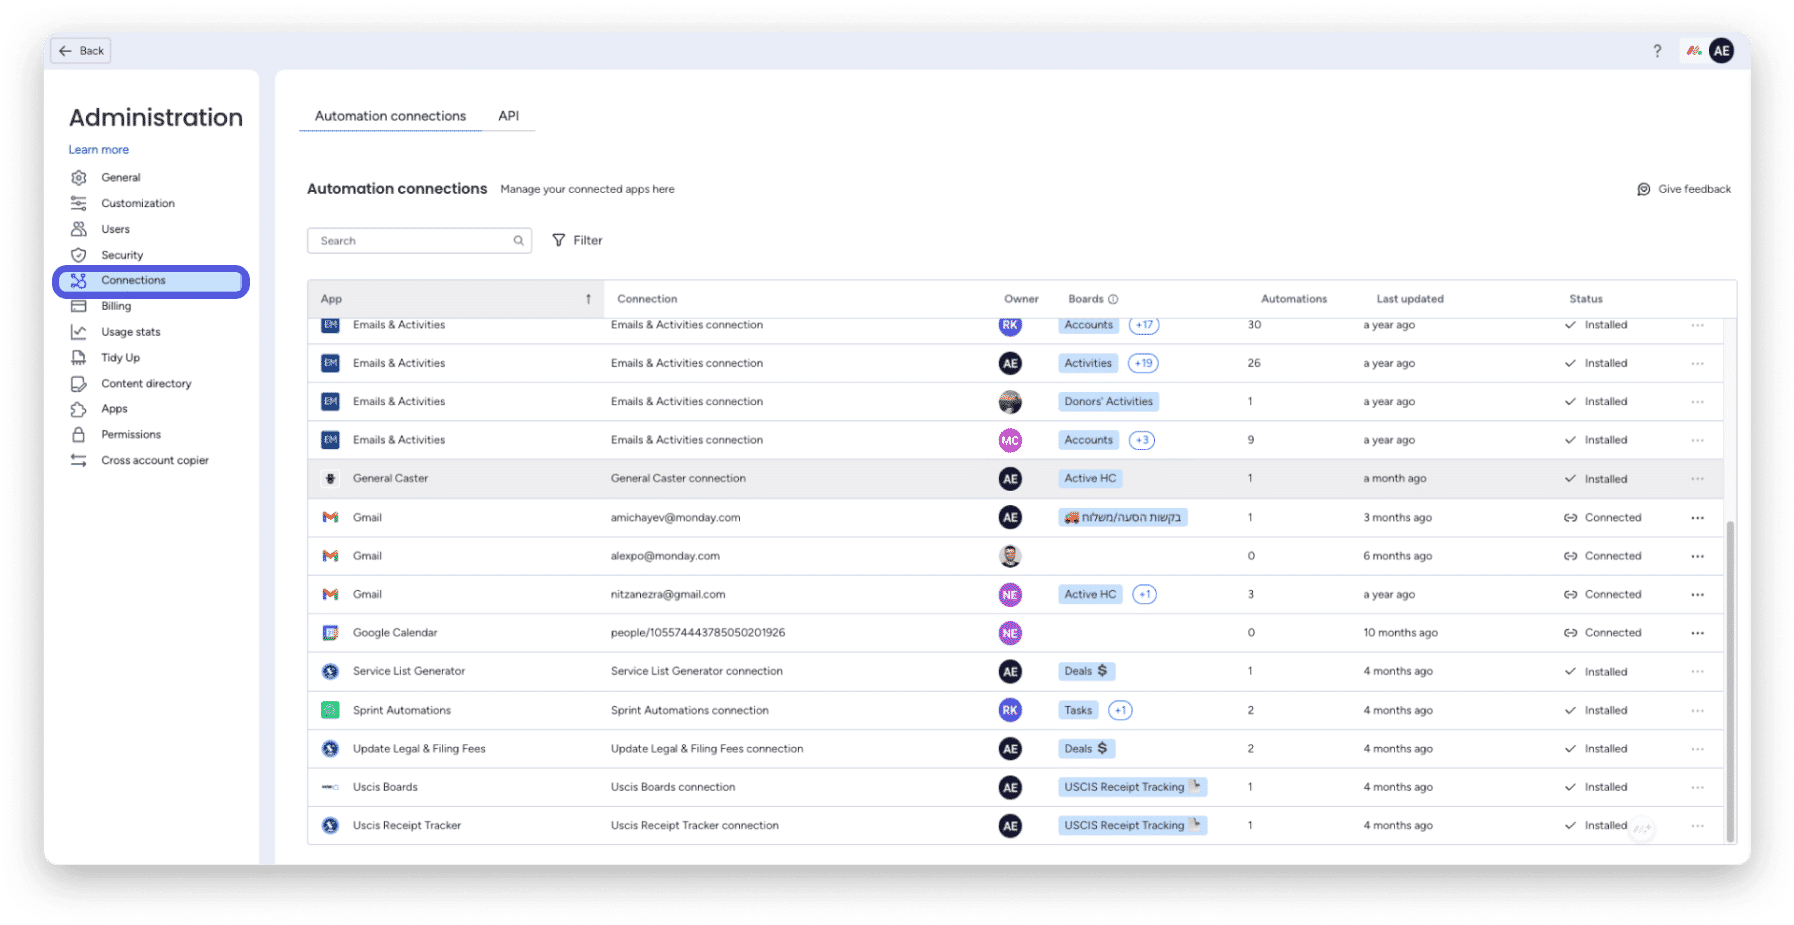Image resolution: width=1794 pixels, height=925 pixels.
Task: Open Cross account copier section
Action: pyautogui.click(x=155, y=461)
